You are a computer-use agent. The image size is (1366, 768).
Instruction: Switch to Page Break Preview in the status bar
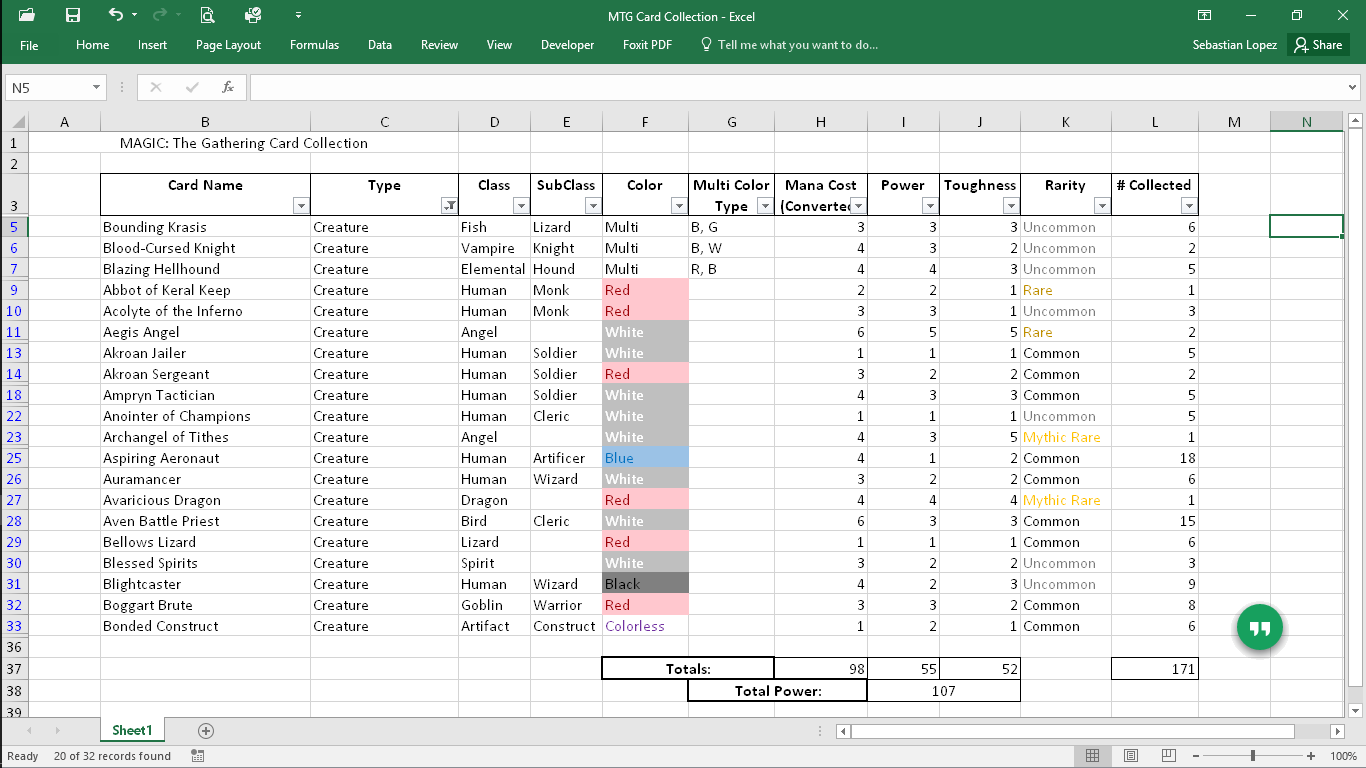pyautogui.click(x=1169, y=756)
